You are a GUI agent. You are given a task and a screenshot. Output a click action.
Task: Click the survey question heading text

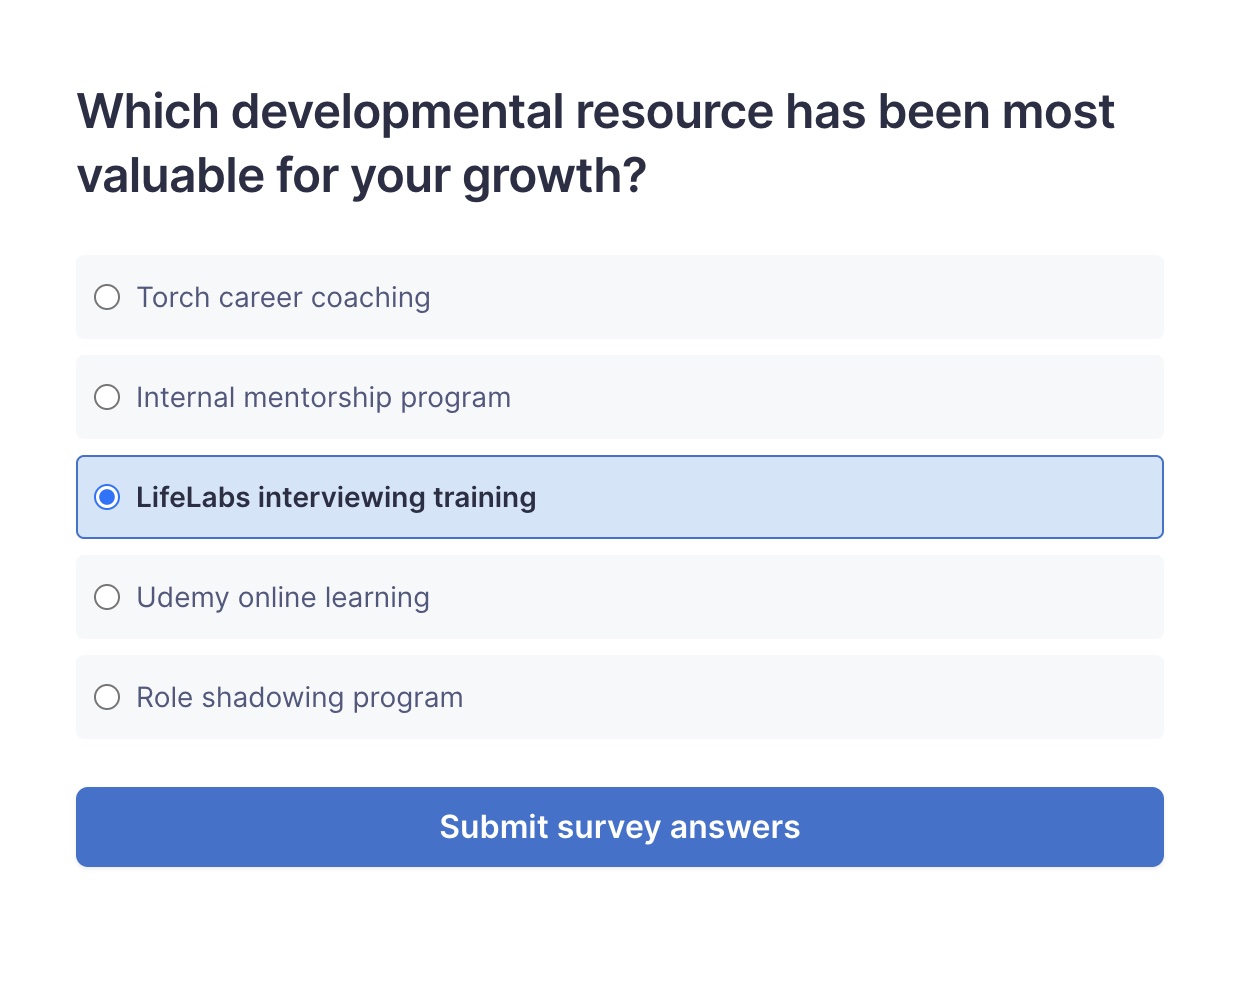(x=596, y=143)
